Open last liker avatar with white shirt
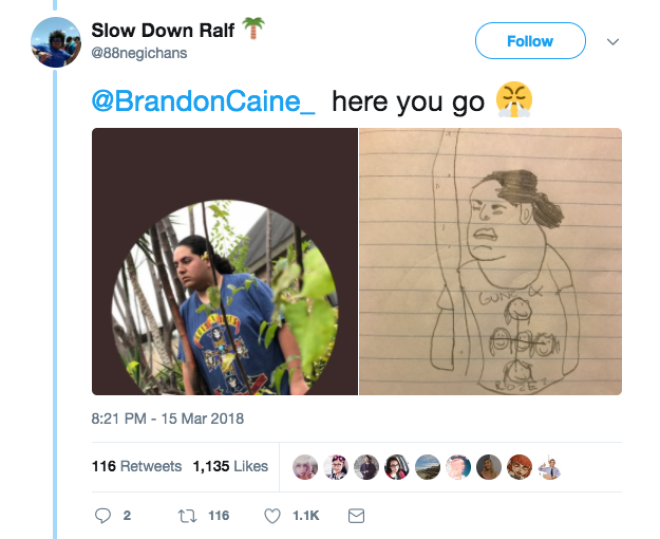 pyautogui.click(x=550, y=467)
